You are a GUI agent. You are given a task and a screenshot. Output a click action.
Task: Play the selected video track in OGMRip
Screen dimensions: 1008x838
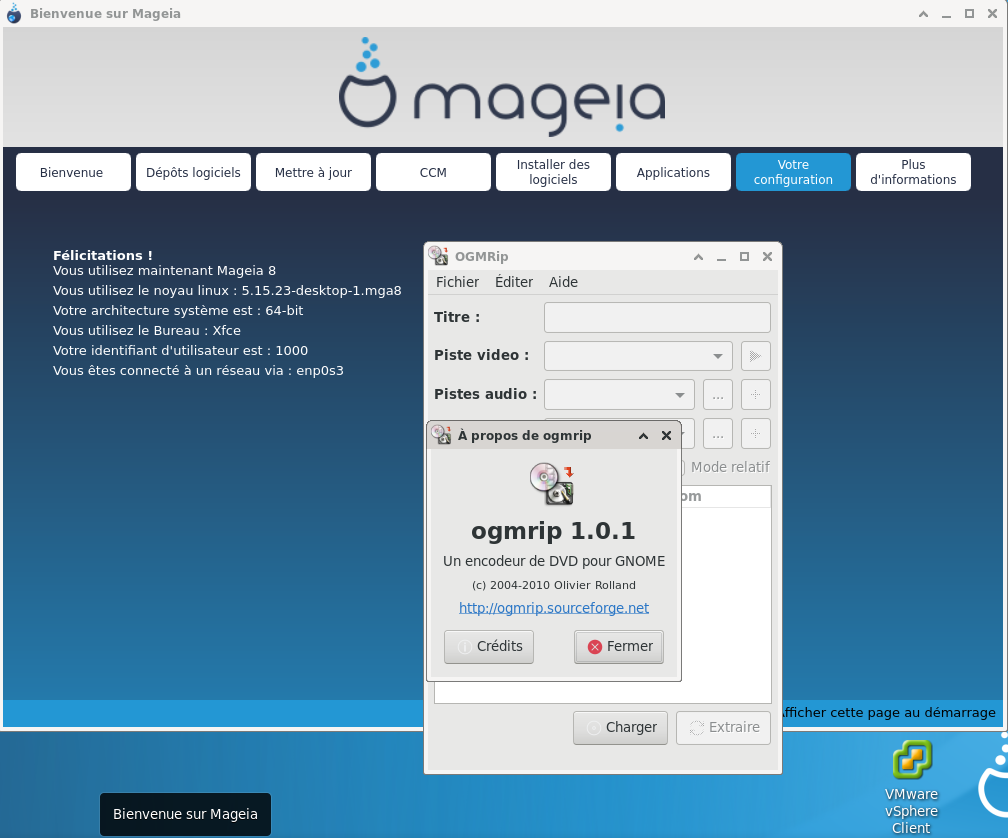pos(755,356)
